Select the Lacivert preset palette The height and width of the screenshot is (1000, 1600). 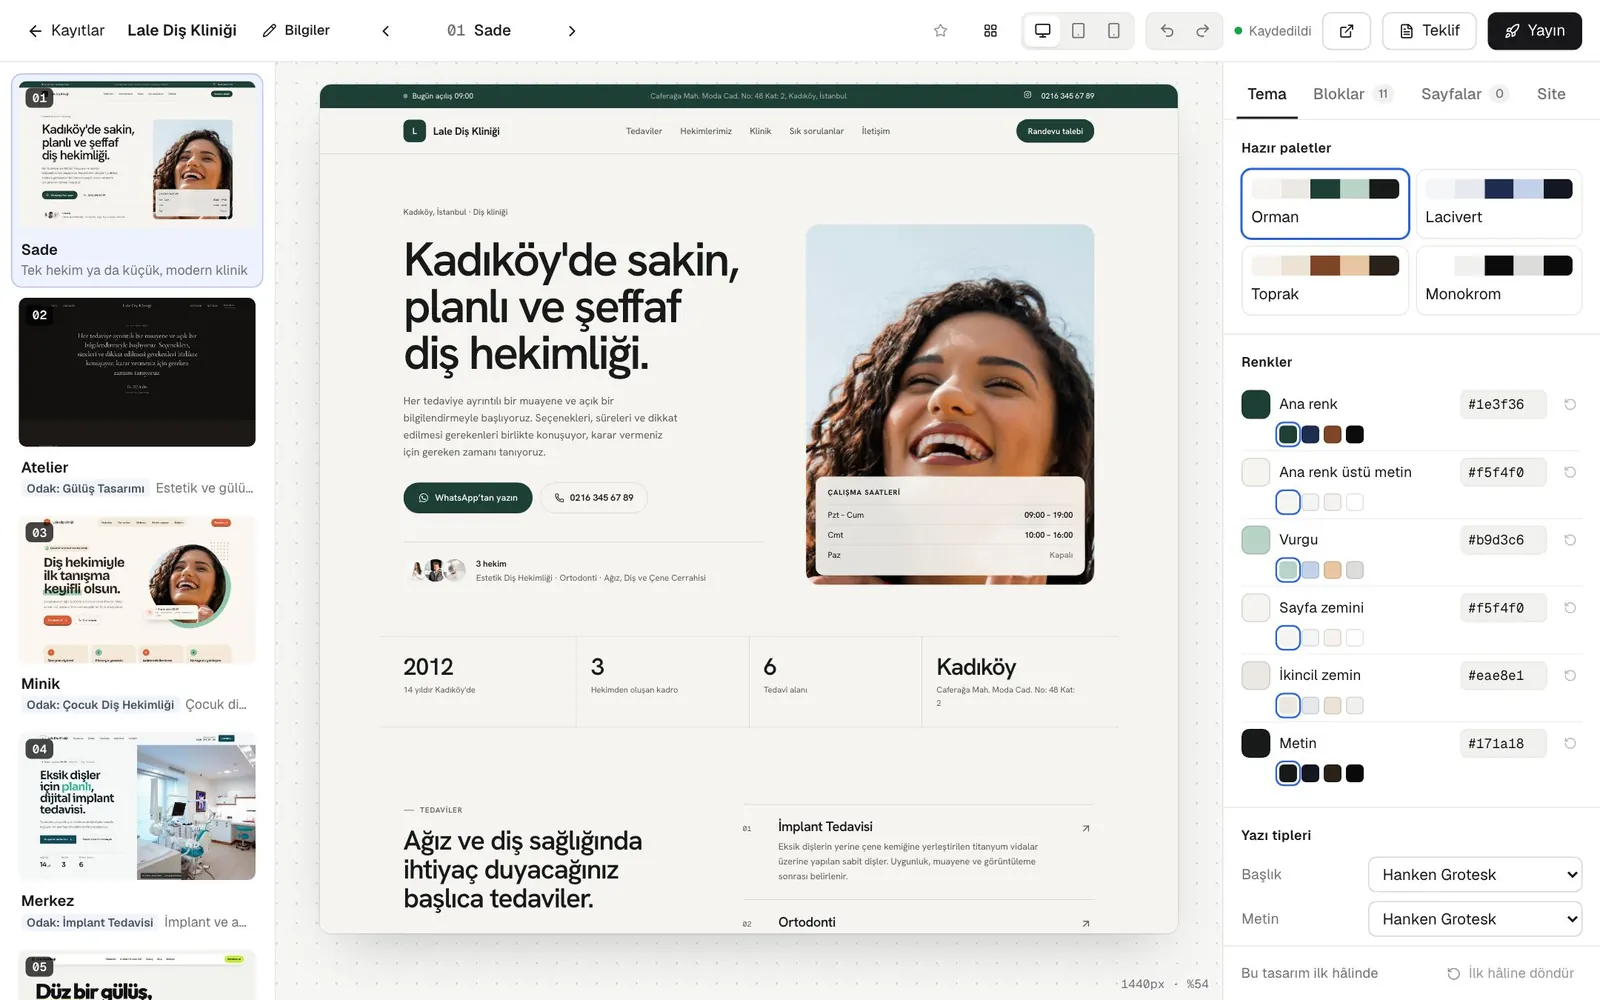pyautogui.click(x=1499, y=204)
